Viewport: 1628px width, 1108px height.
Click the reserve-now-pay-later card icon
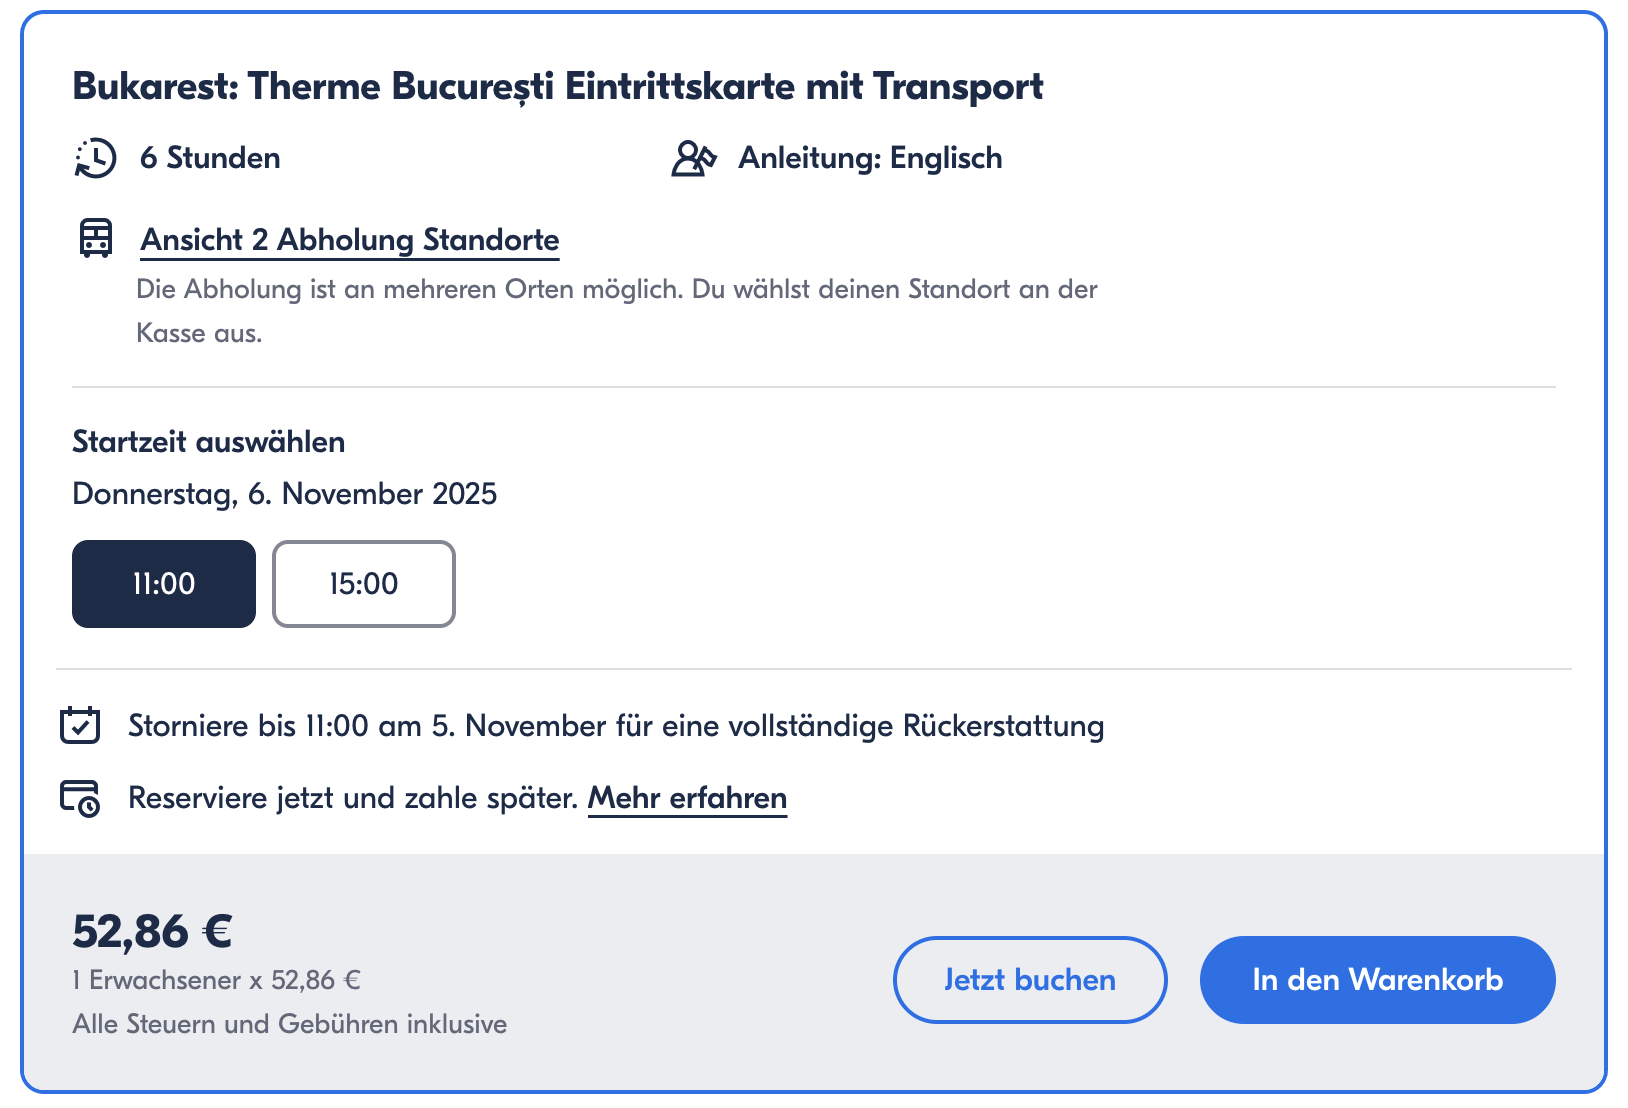[x=80, y=798]
